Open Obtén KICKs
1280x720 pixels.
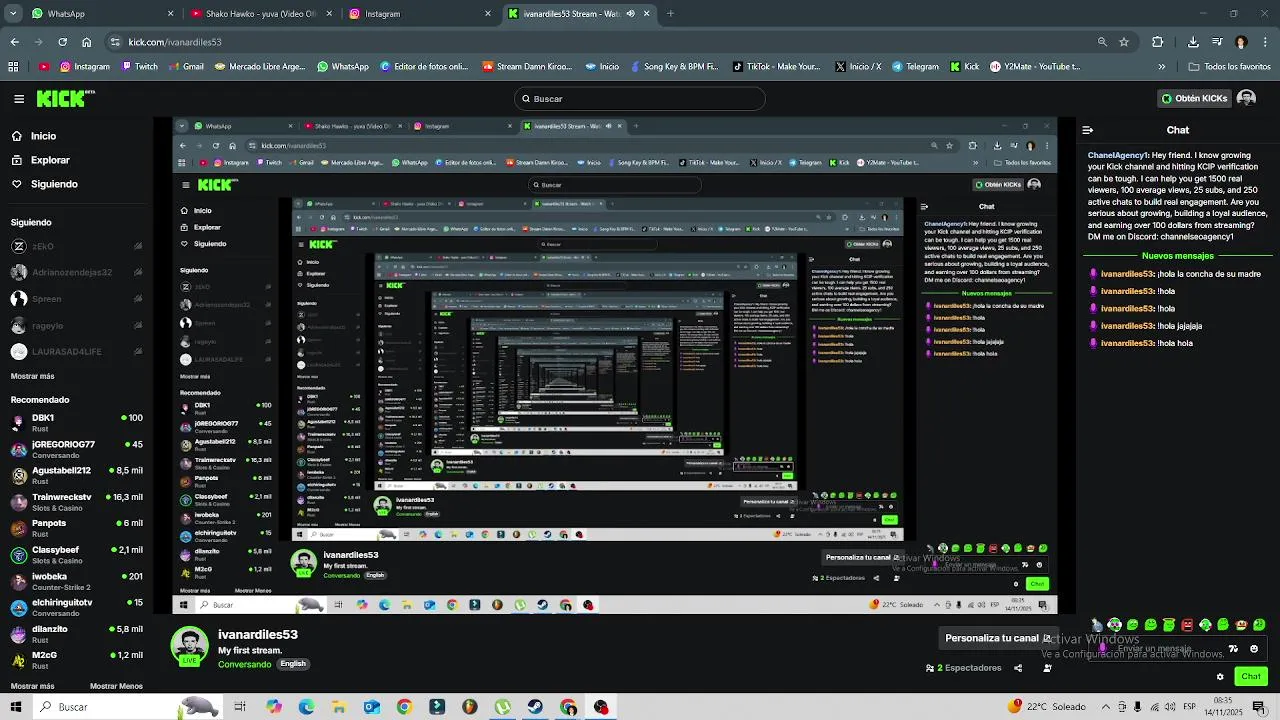pyautogui.click(x=1194, y=99)
